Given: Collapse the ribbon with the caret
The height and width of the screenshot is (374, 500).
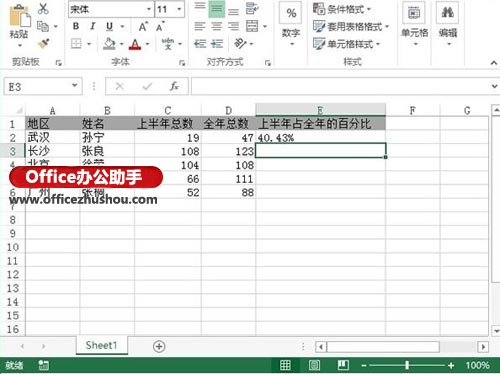Looking at the screenshot, I should (494, 63).
